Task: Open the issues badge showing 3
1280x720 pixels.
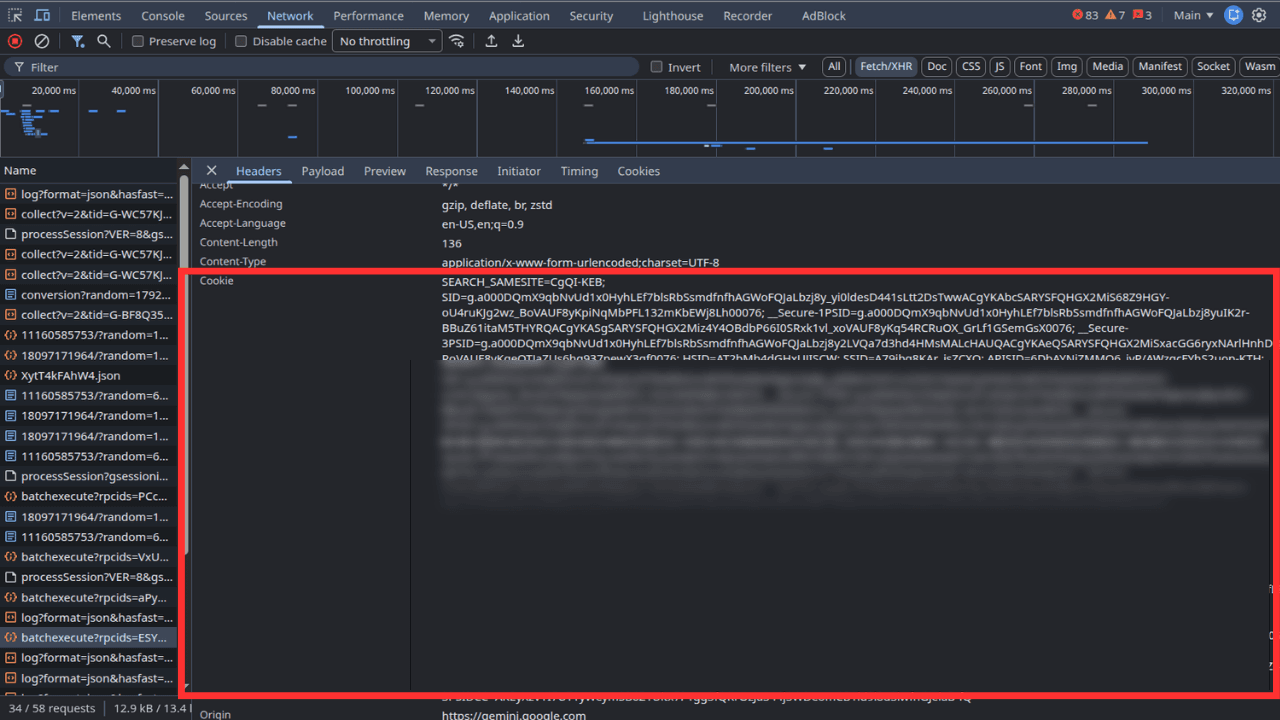Action: [1142, 15]
